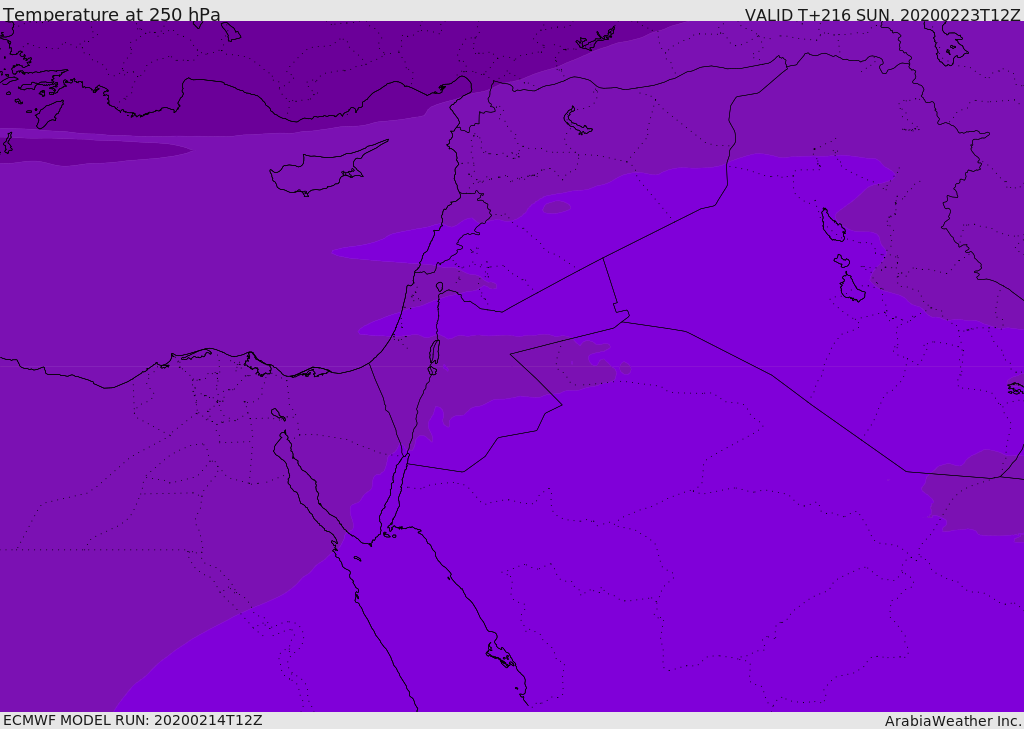Click the 'ArabiaWeather Inc' credit text
The image size is (1024, 729).
[x=952, y=721]
